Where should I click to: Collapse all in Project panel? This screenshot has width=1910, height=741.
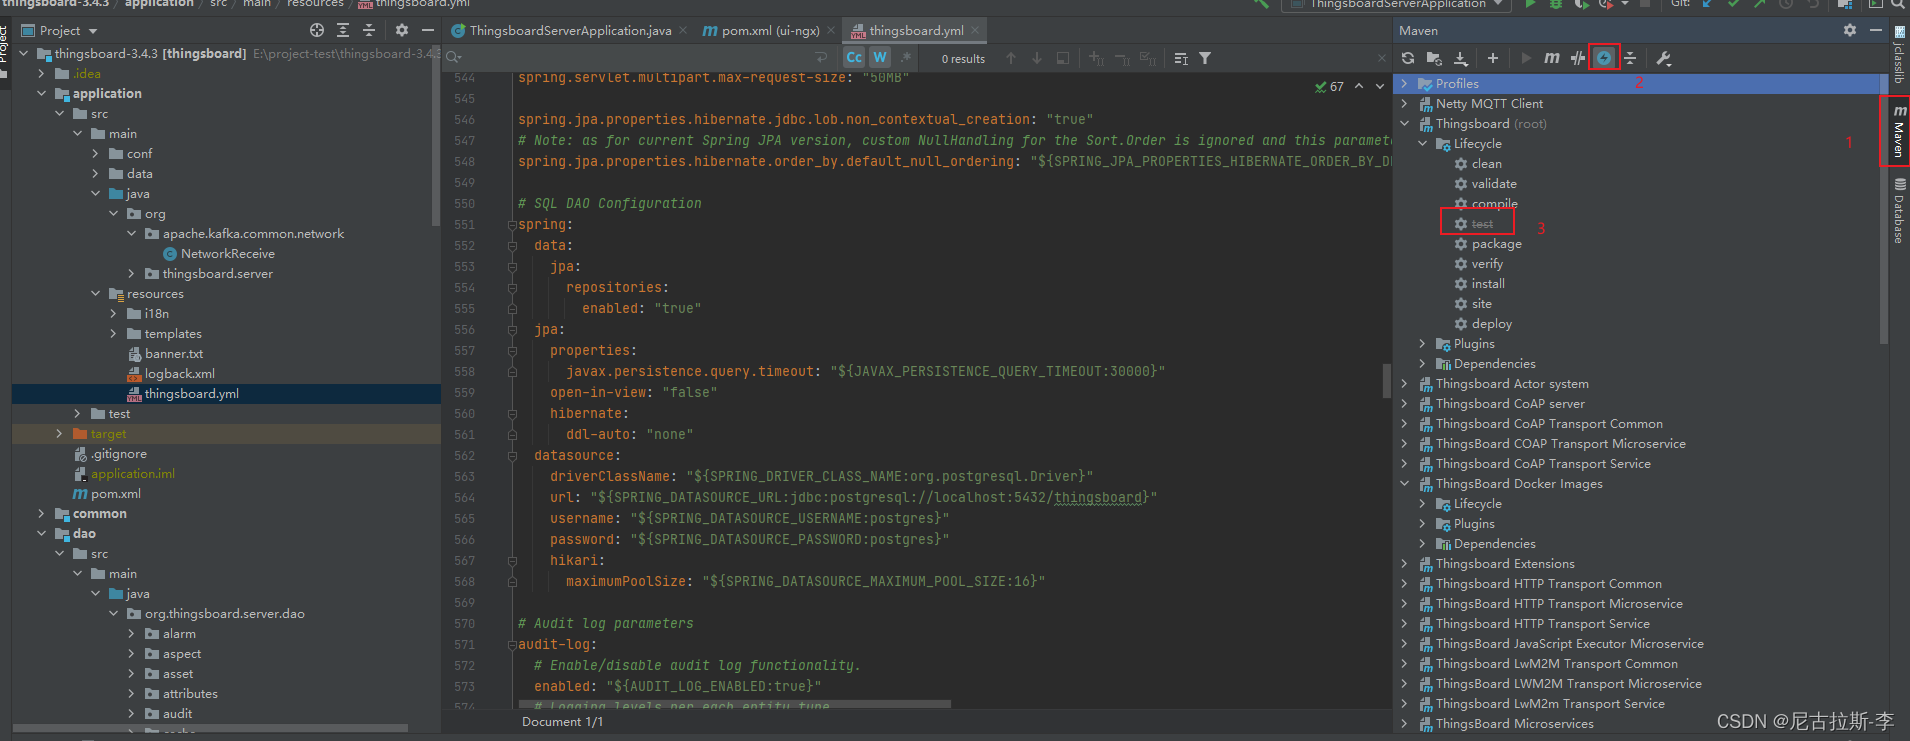(369, 30)
